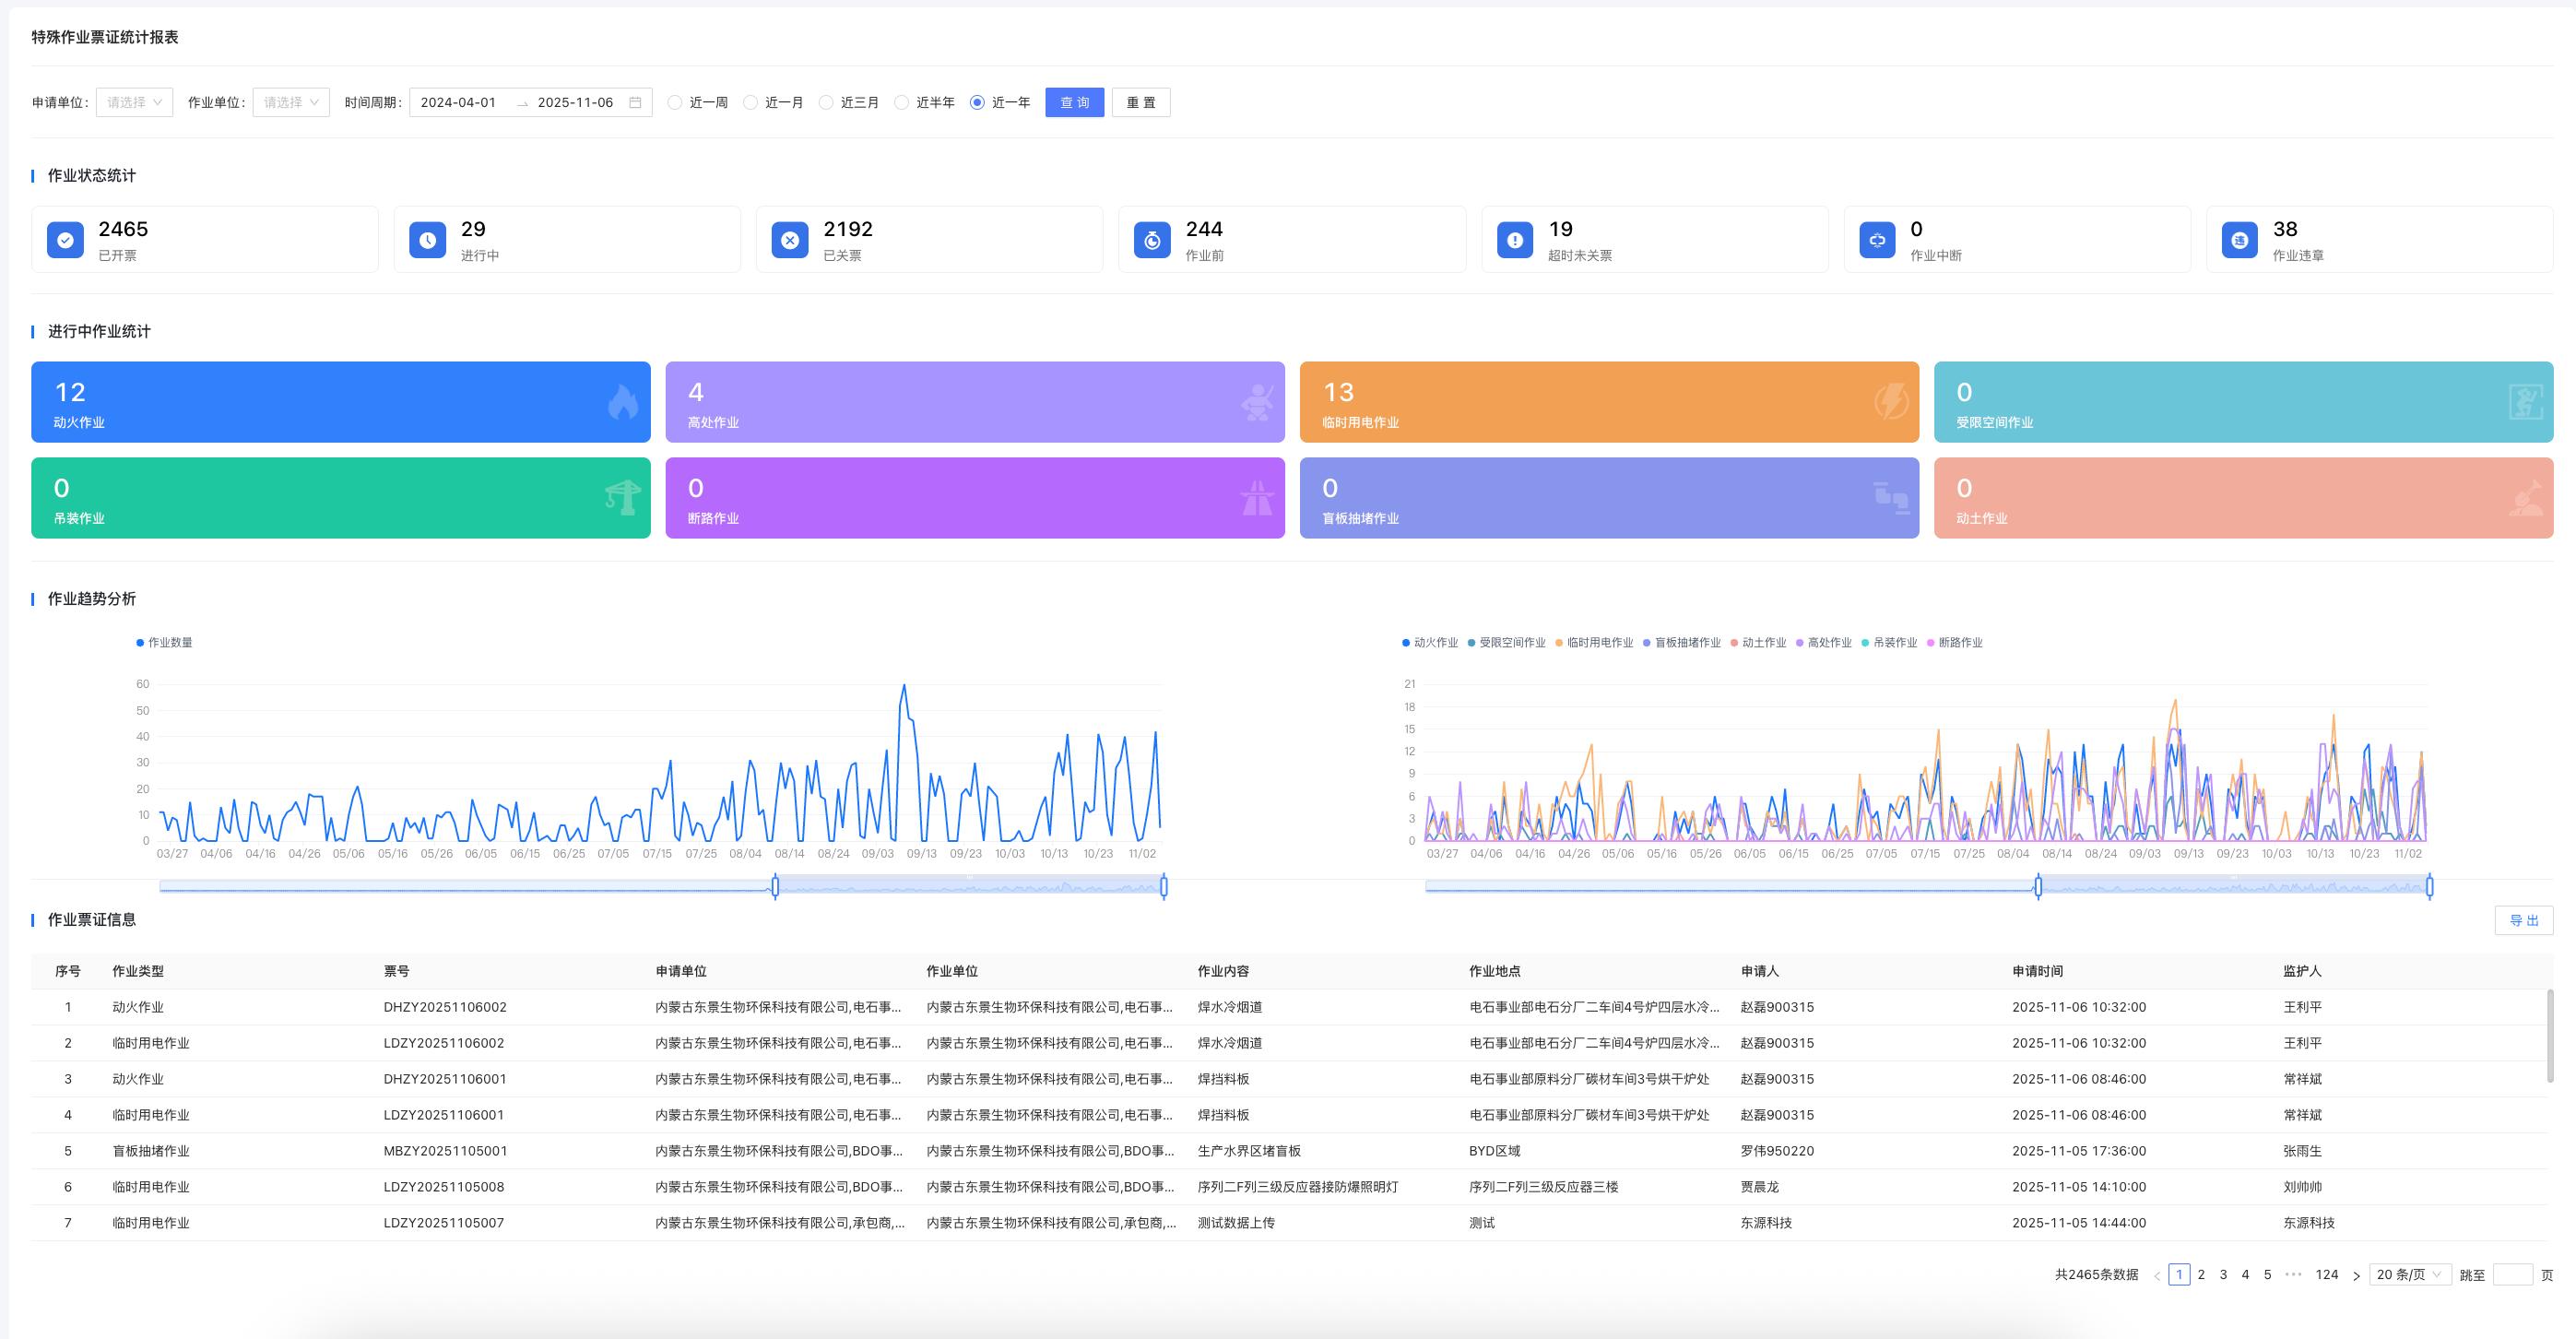The image size is (2576, 1339).
Task: Click left handle of 作业数量 chart zoom slider
Action: [775, 886]
